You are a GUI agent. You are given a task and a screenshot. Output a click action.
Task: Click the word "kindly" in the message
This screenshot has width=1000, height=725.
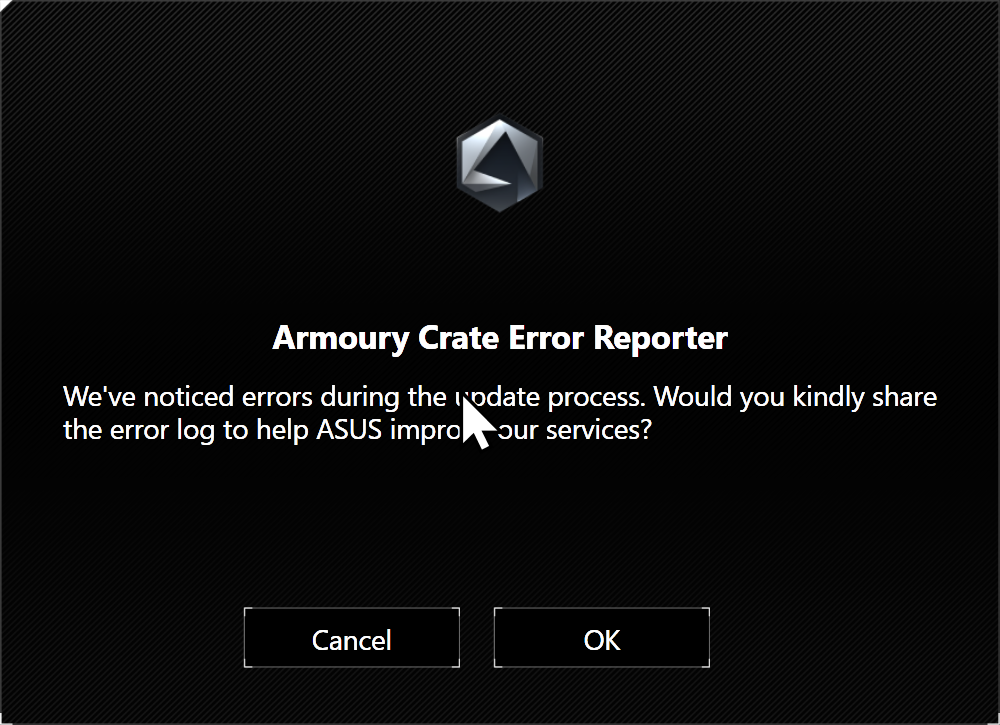tap(828, 397)
